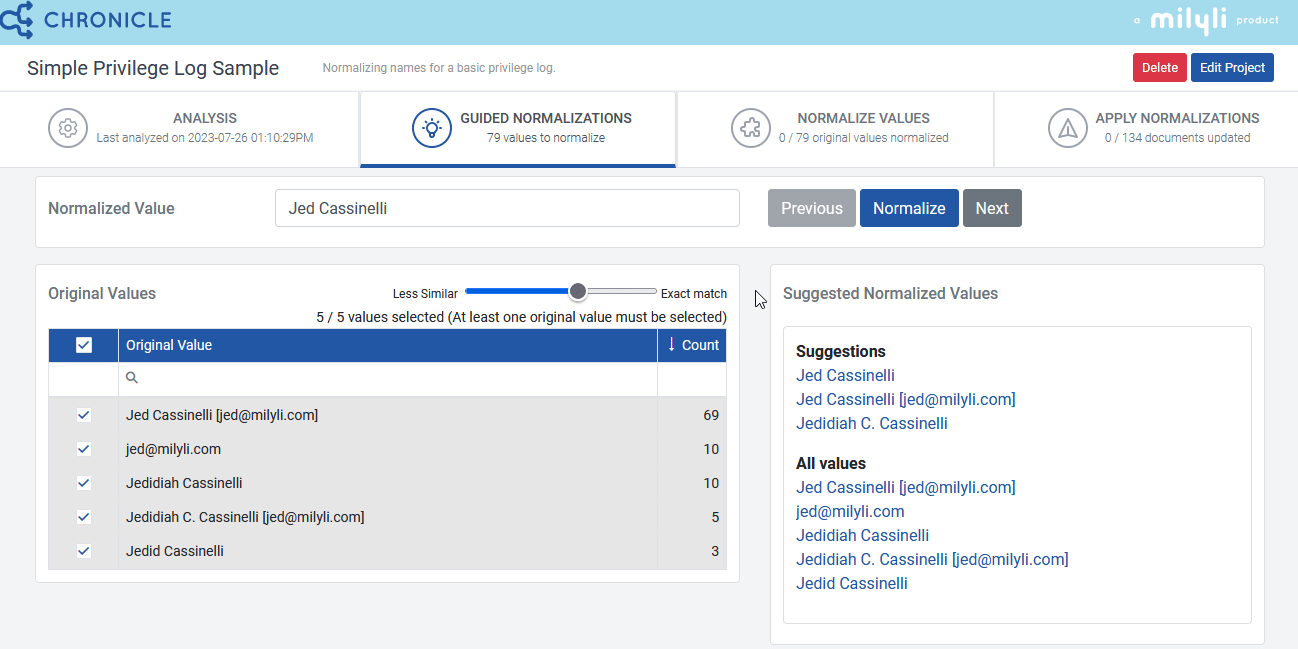Deselect the Jedid Cassinelli checkbox

[x=83, y=551]
